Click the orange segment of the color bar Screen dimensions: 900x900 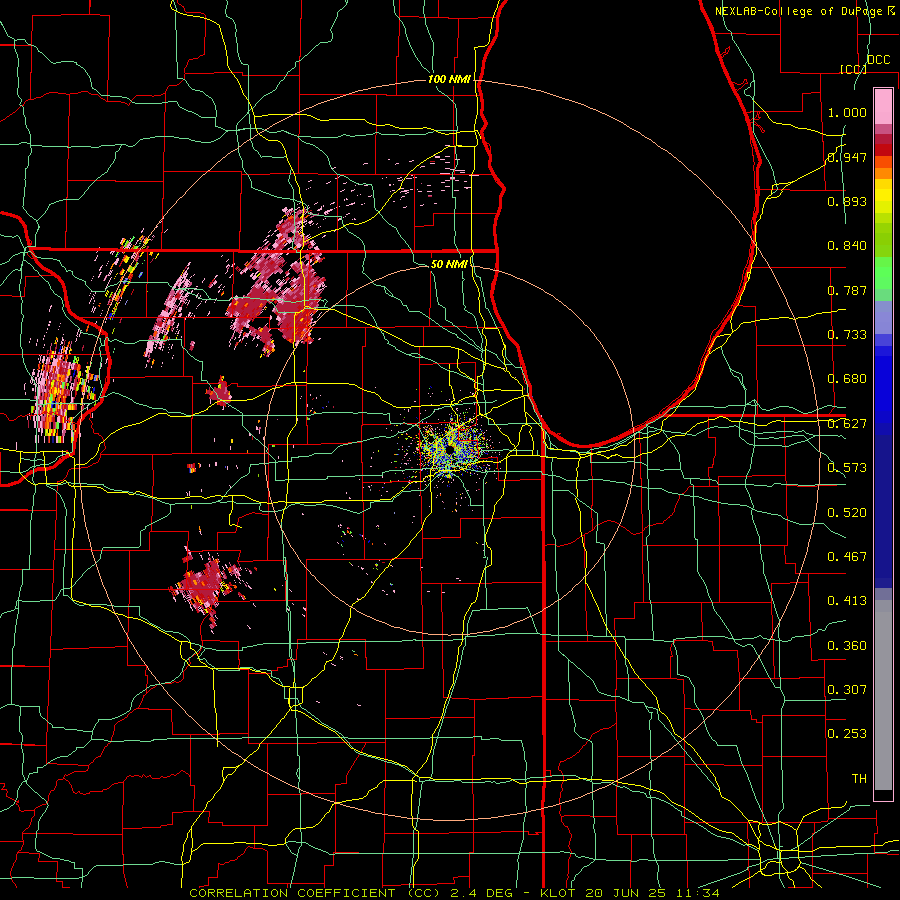(x=883, y=168)
